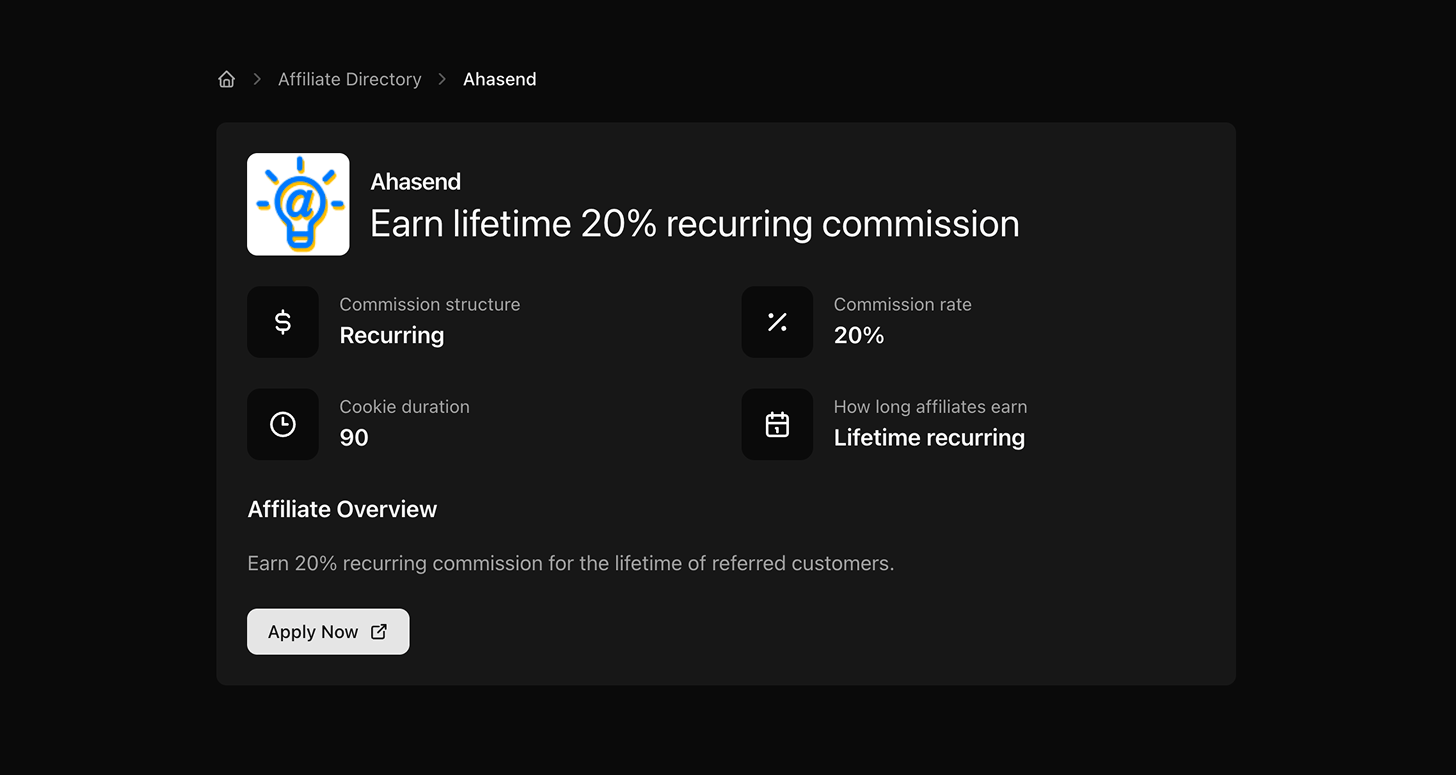The image size is (1456, 775).
Task: Select the Ahasend breadcrumb item
Action: coord(500,78)
